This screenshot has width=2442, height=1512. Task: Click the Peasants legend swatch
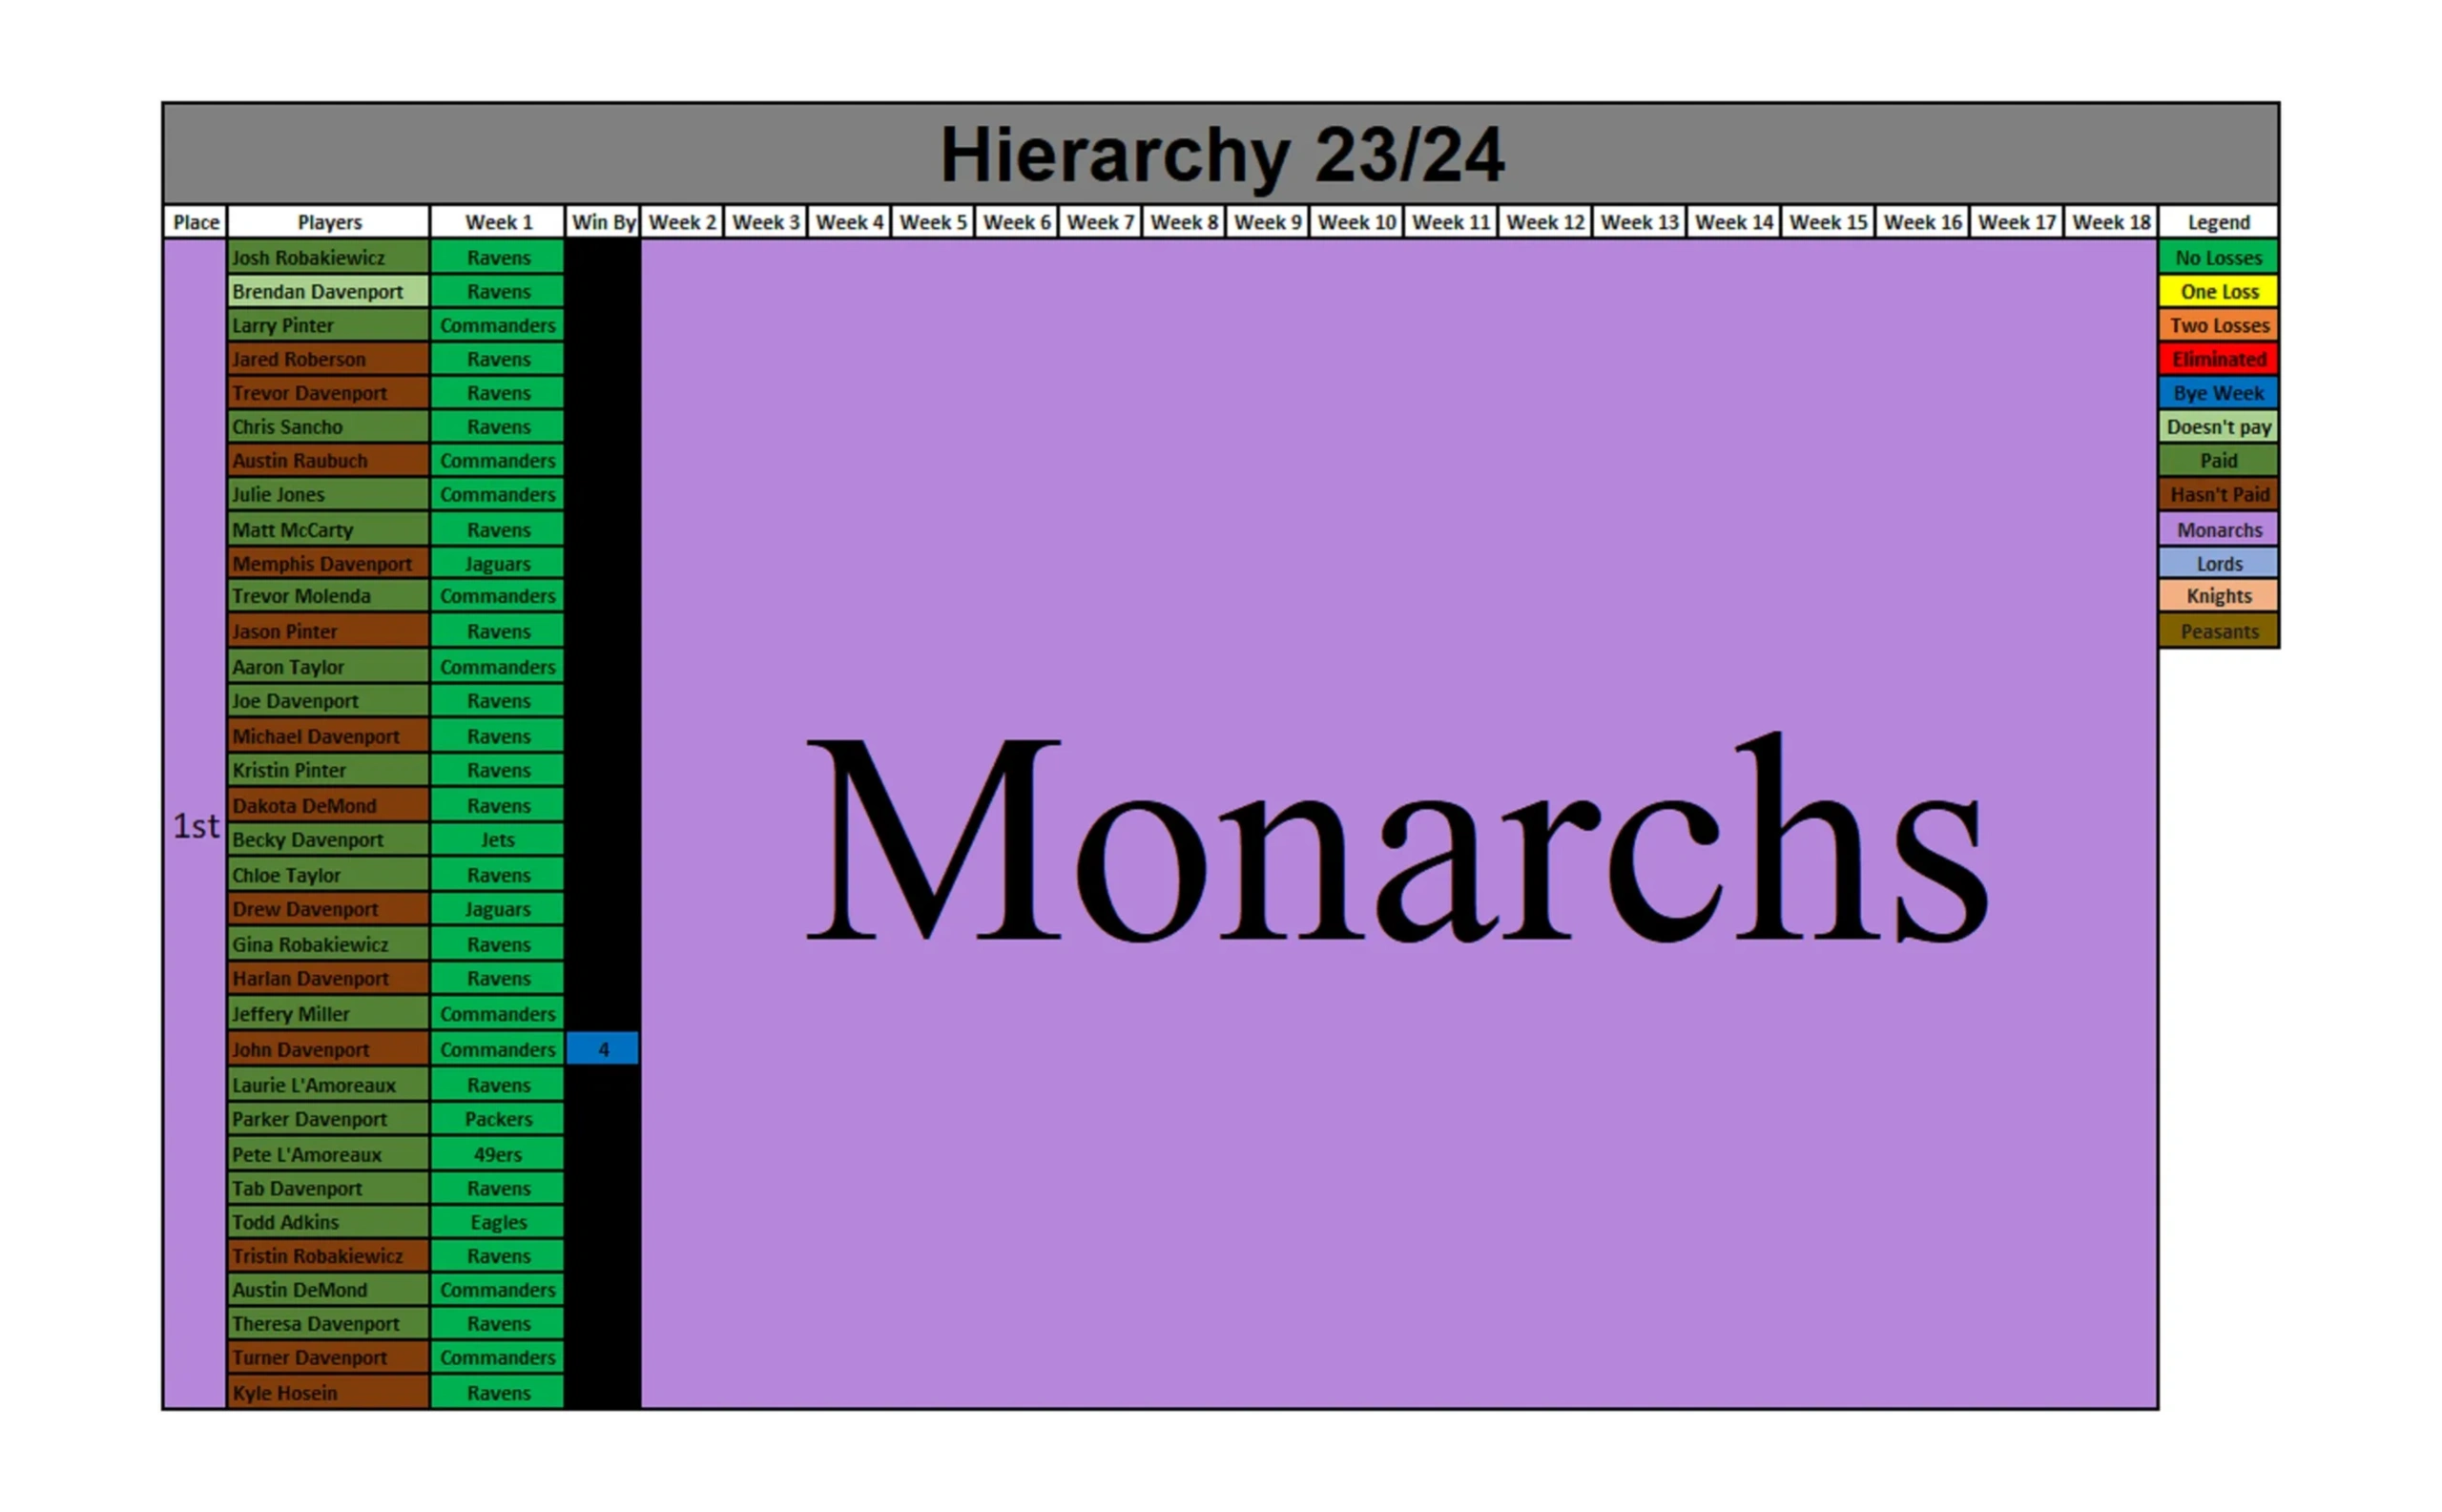(x=2218, y=631)
